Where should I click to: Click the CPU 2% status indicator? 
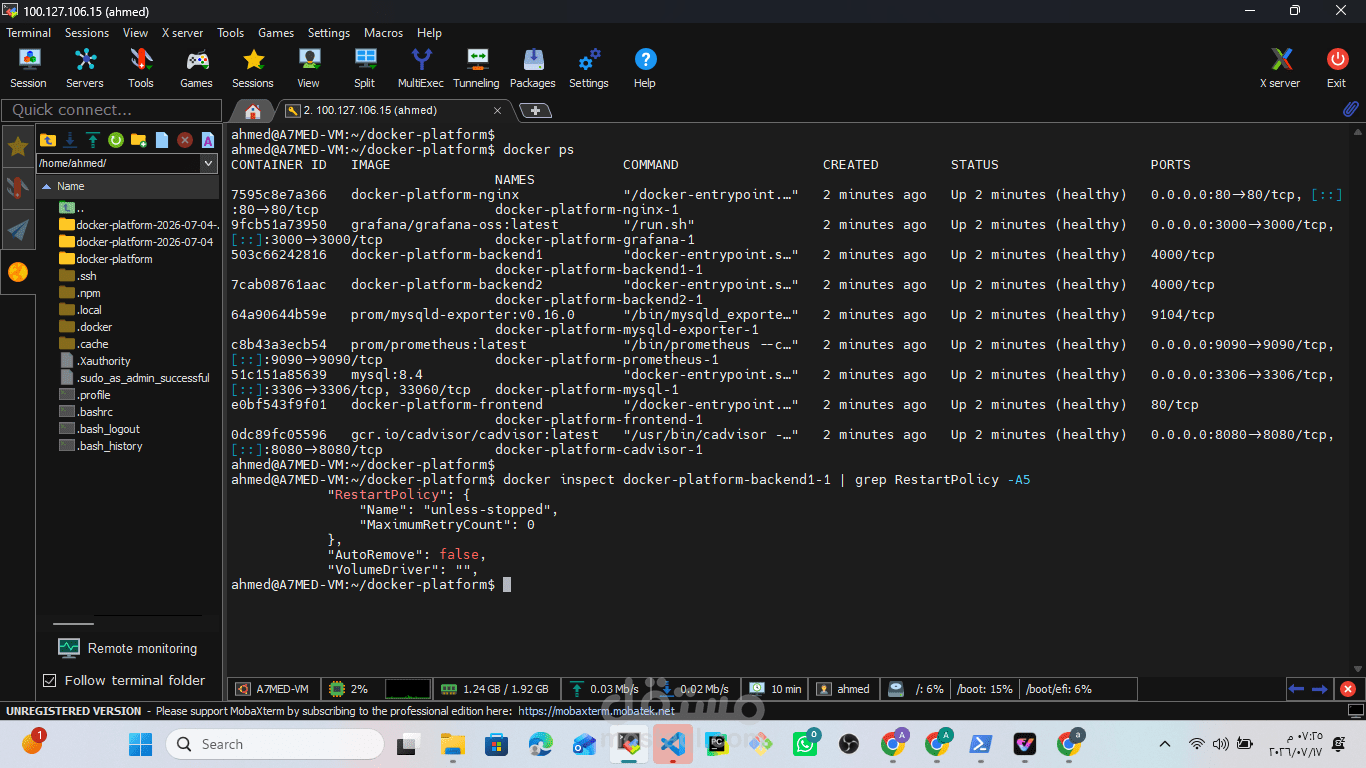tap(350, 689)
